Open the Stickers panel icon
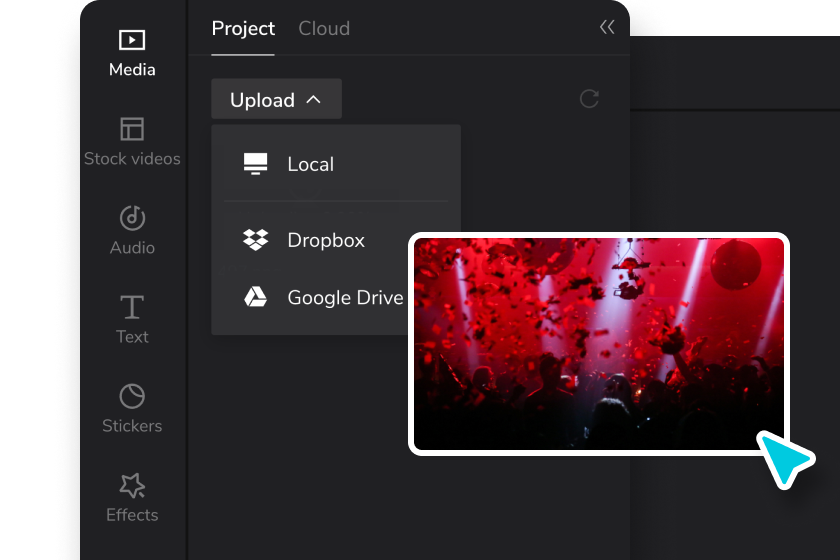Viewport: 840px width, 560px height. [132, 396]
